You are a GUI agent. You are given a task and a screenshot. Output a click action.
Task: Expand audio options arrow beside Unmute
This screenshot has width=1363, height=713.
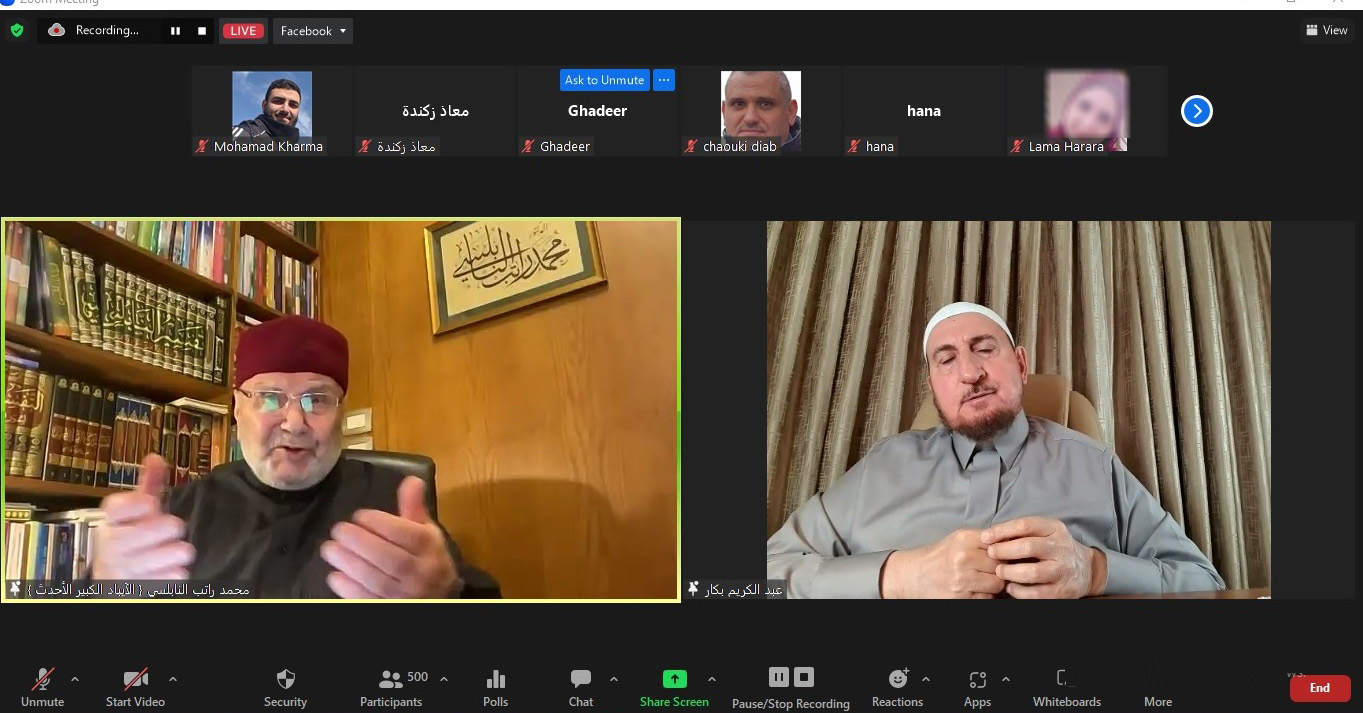pos(75,679)
